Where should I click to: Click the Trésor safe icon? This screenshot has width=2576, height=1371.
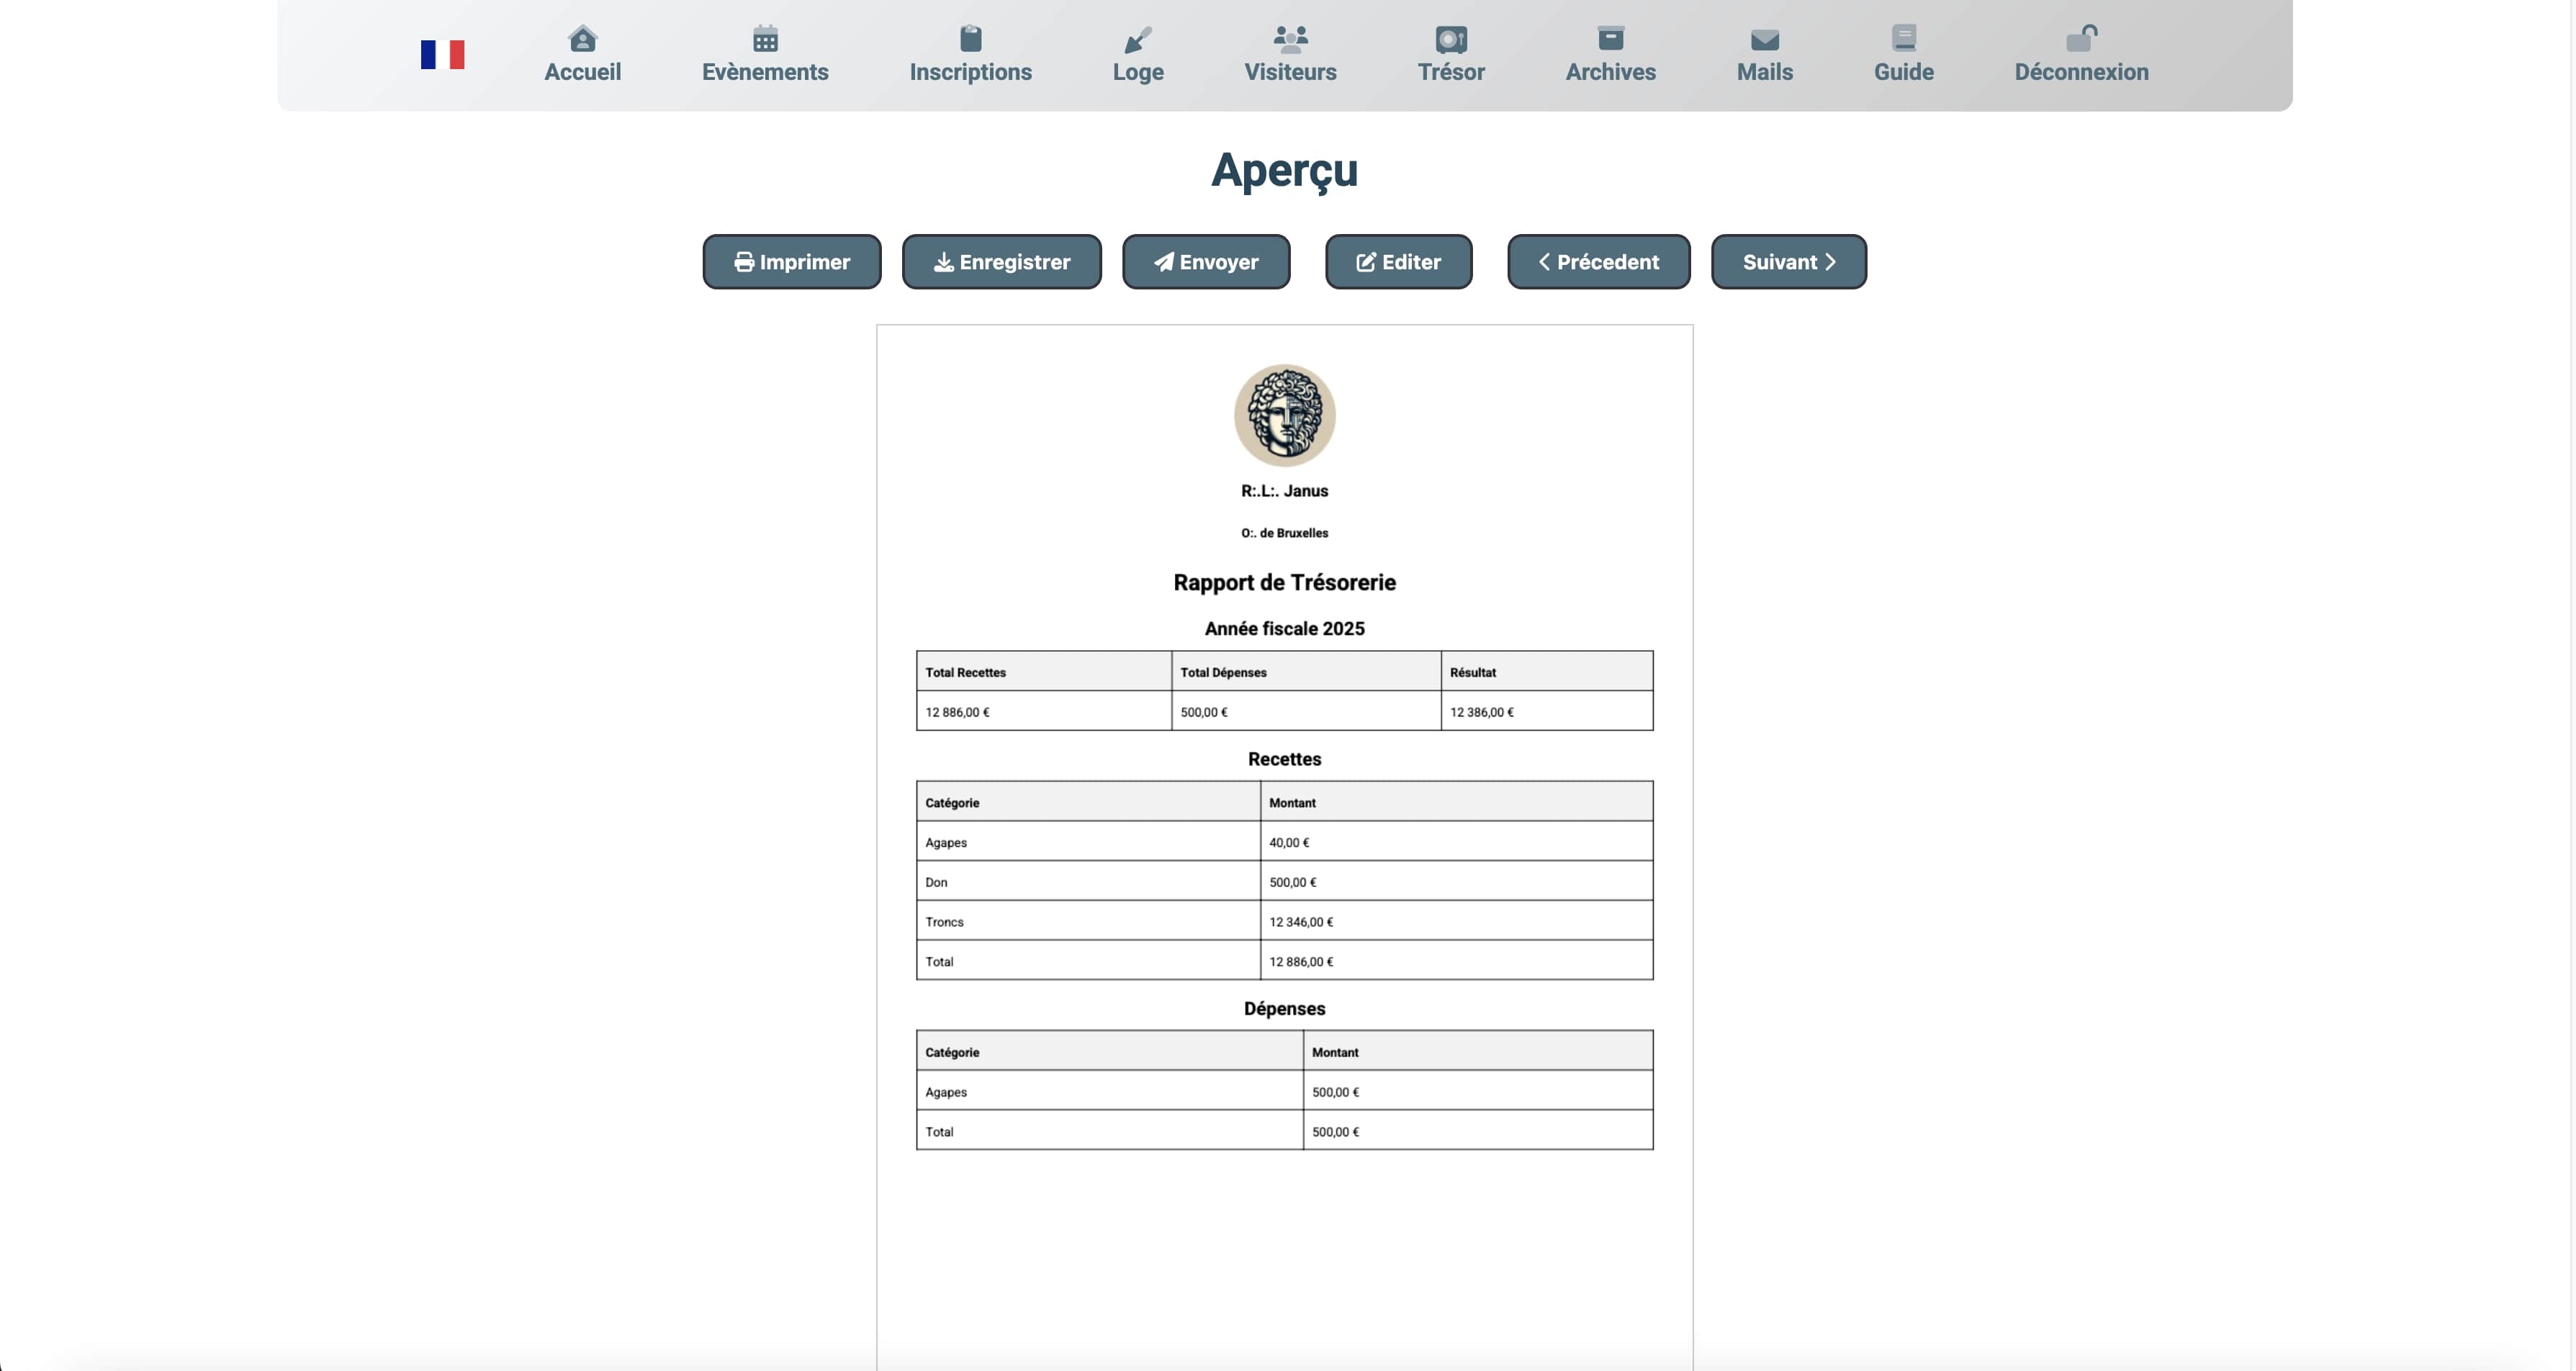coord(1451,39)
